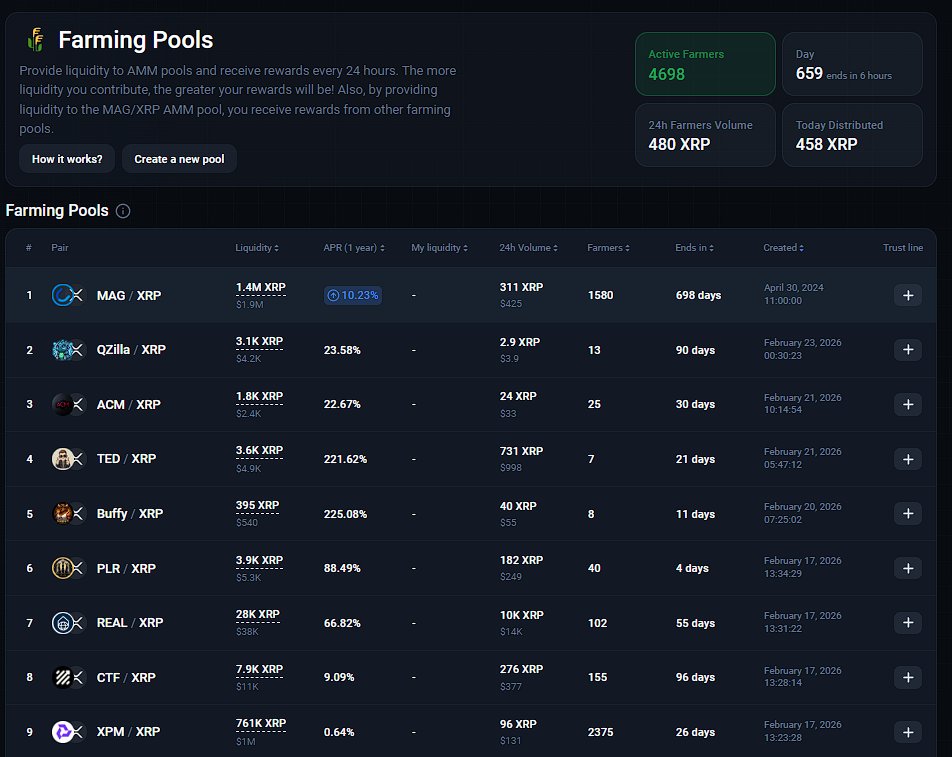The image size is (952, 757).
Task: Open the How it works? button
Action: [x=67, y=159]
